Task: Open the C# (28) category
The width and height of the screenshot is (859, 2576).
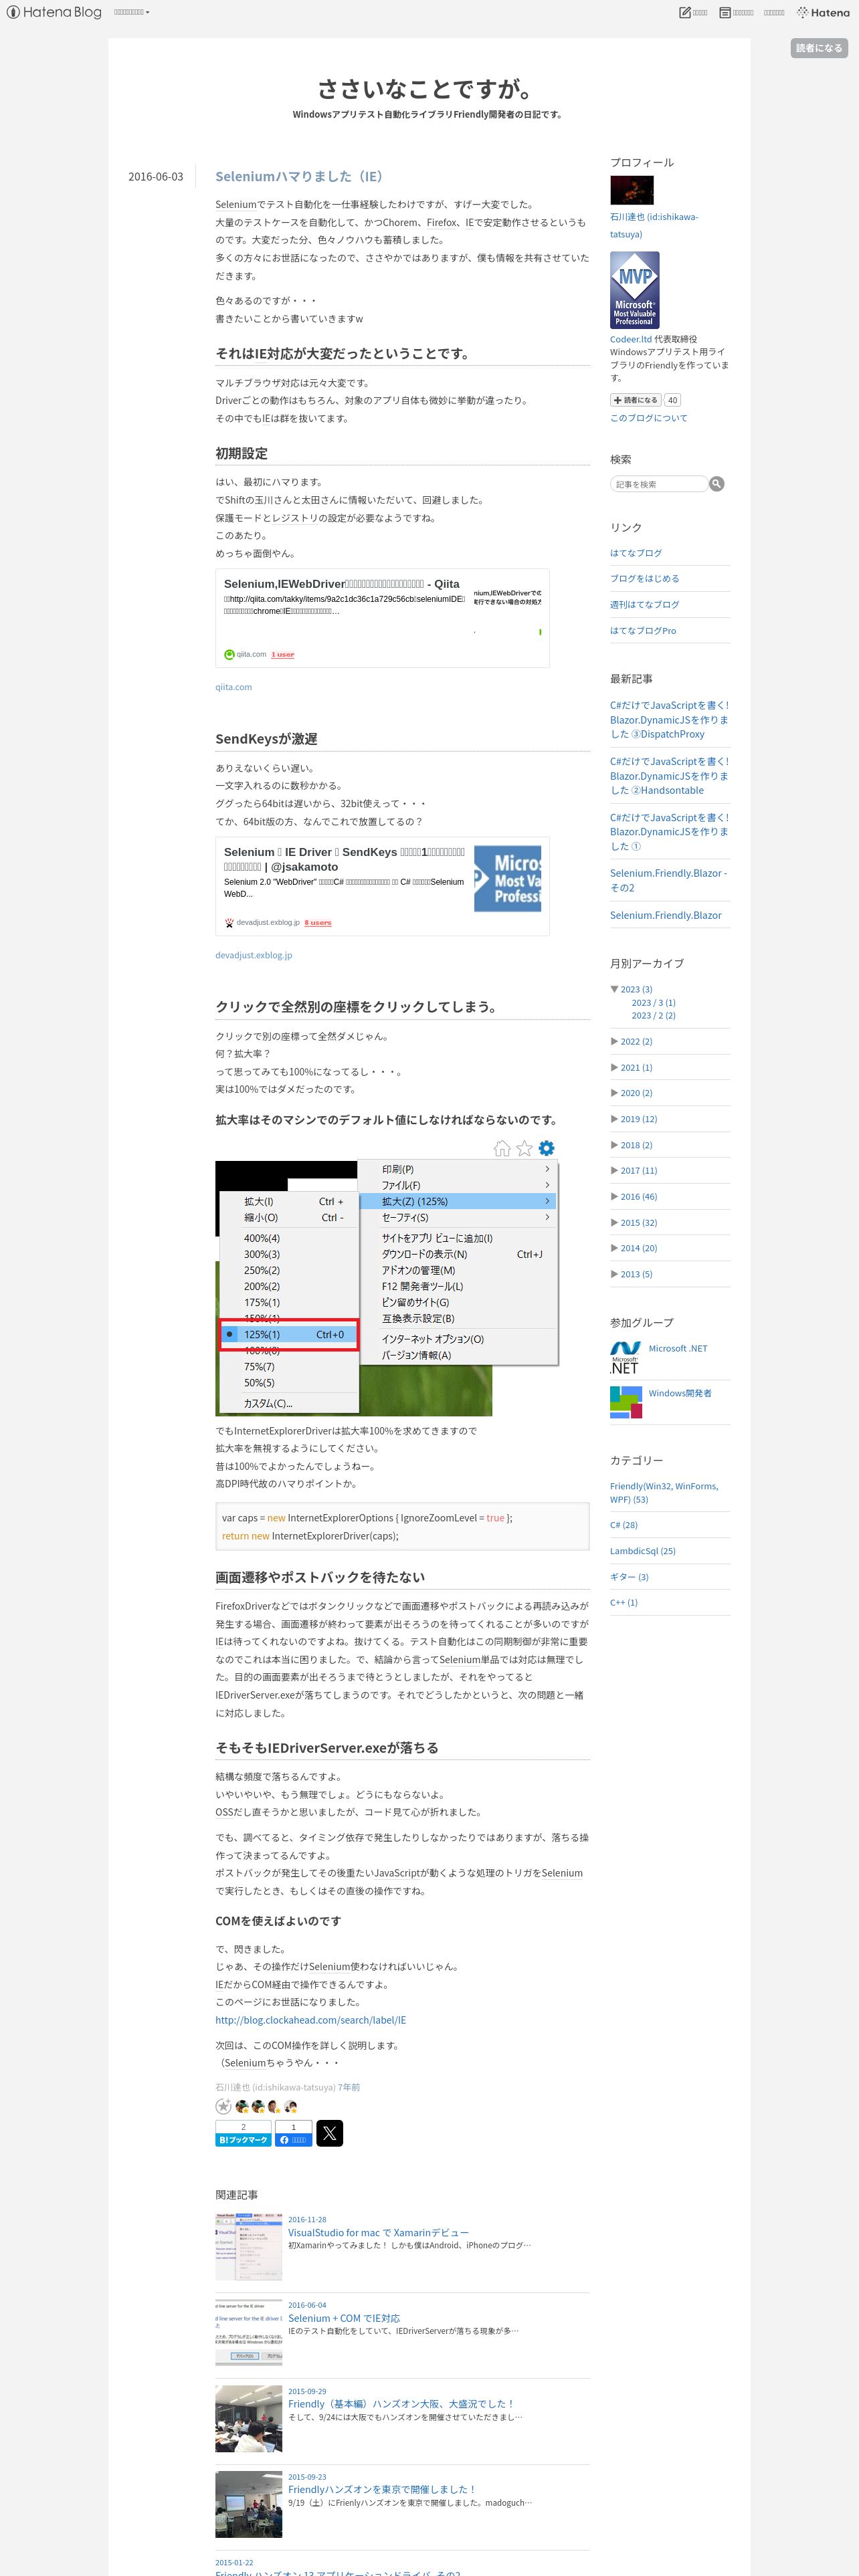Action: [623, 1525]
